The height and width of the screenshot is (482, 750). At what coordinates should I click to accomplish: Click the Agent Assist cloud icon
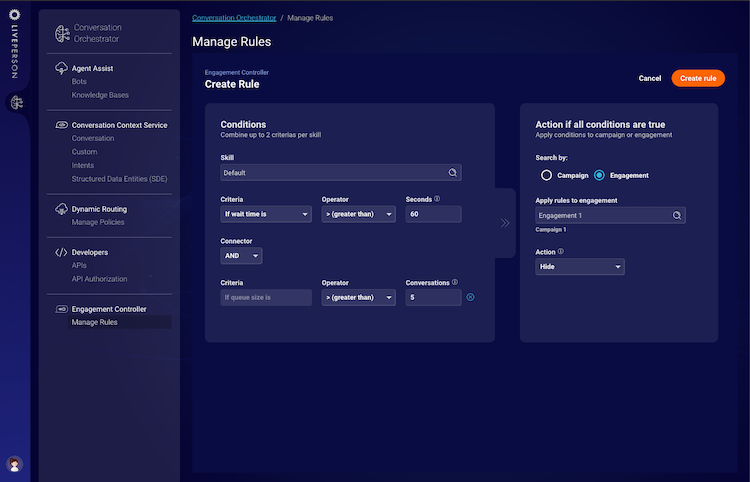click(61, 68)
